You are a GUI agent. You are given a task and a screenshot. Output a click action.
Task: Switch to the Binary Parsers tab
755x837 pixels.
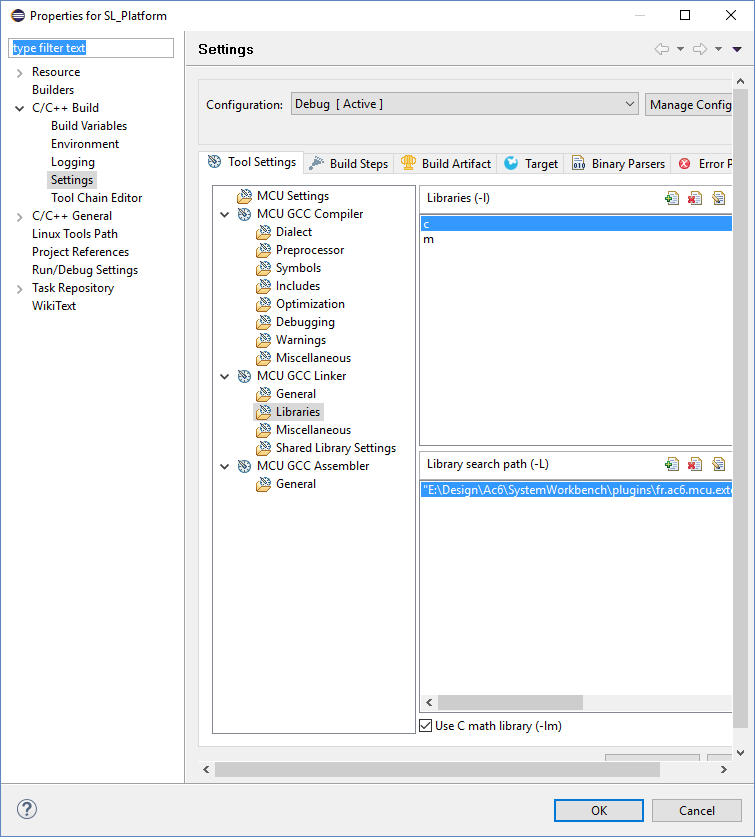point(618,163)
